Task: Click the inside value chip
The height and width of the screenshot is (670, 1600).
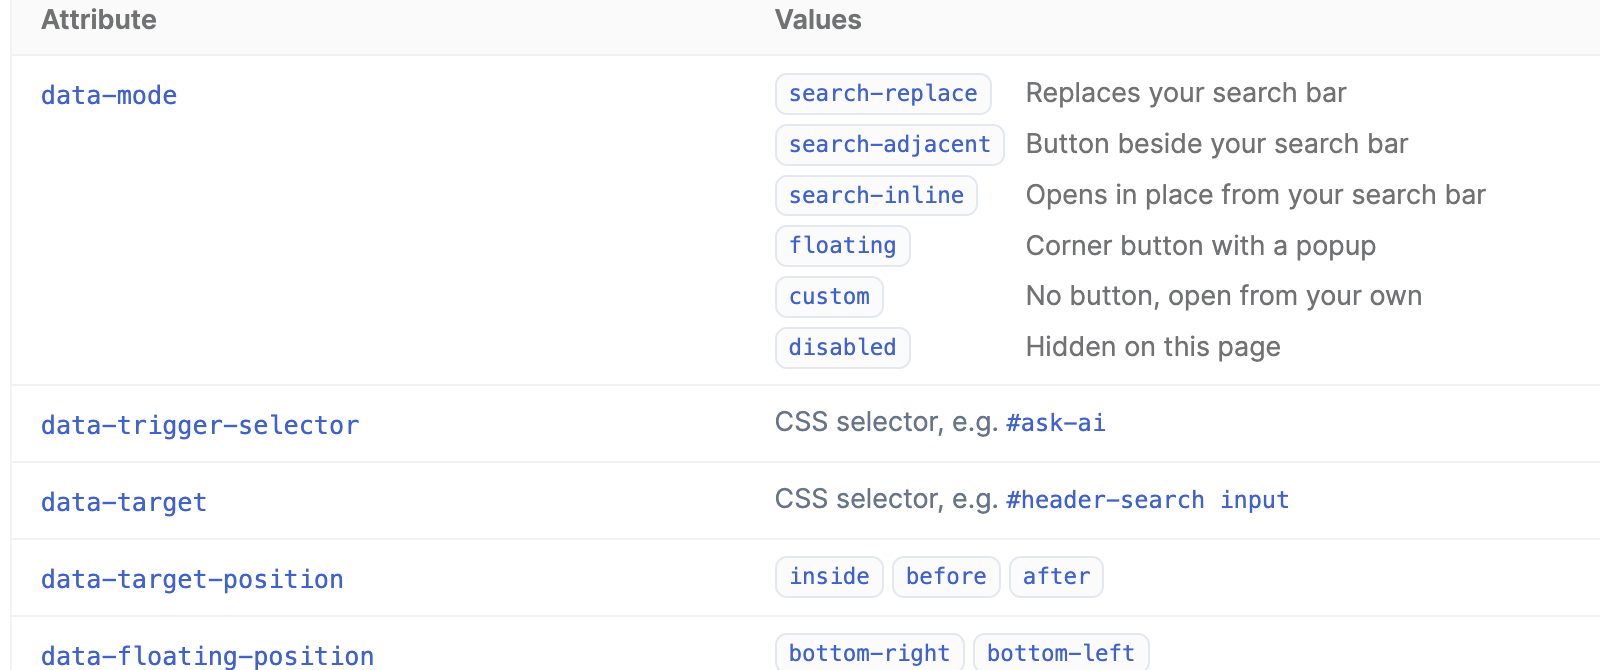Action: [829, 577]
